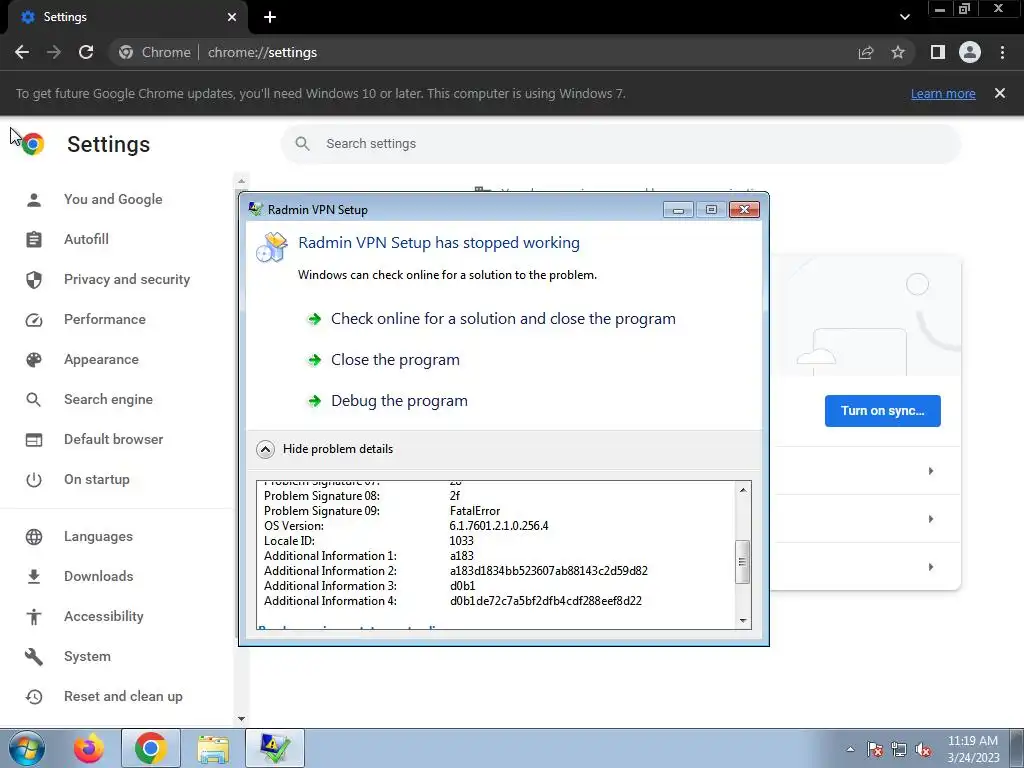
Task: Open the Action Center flag icon
Action: coord(875,749)
